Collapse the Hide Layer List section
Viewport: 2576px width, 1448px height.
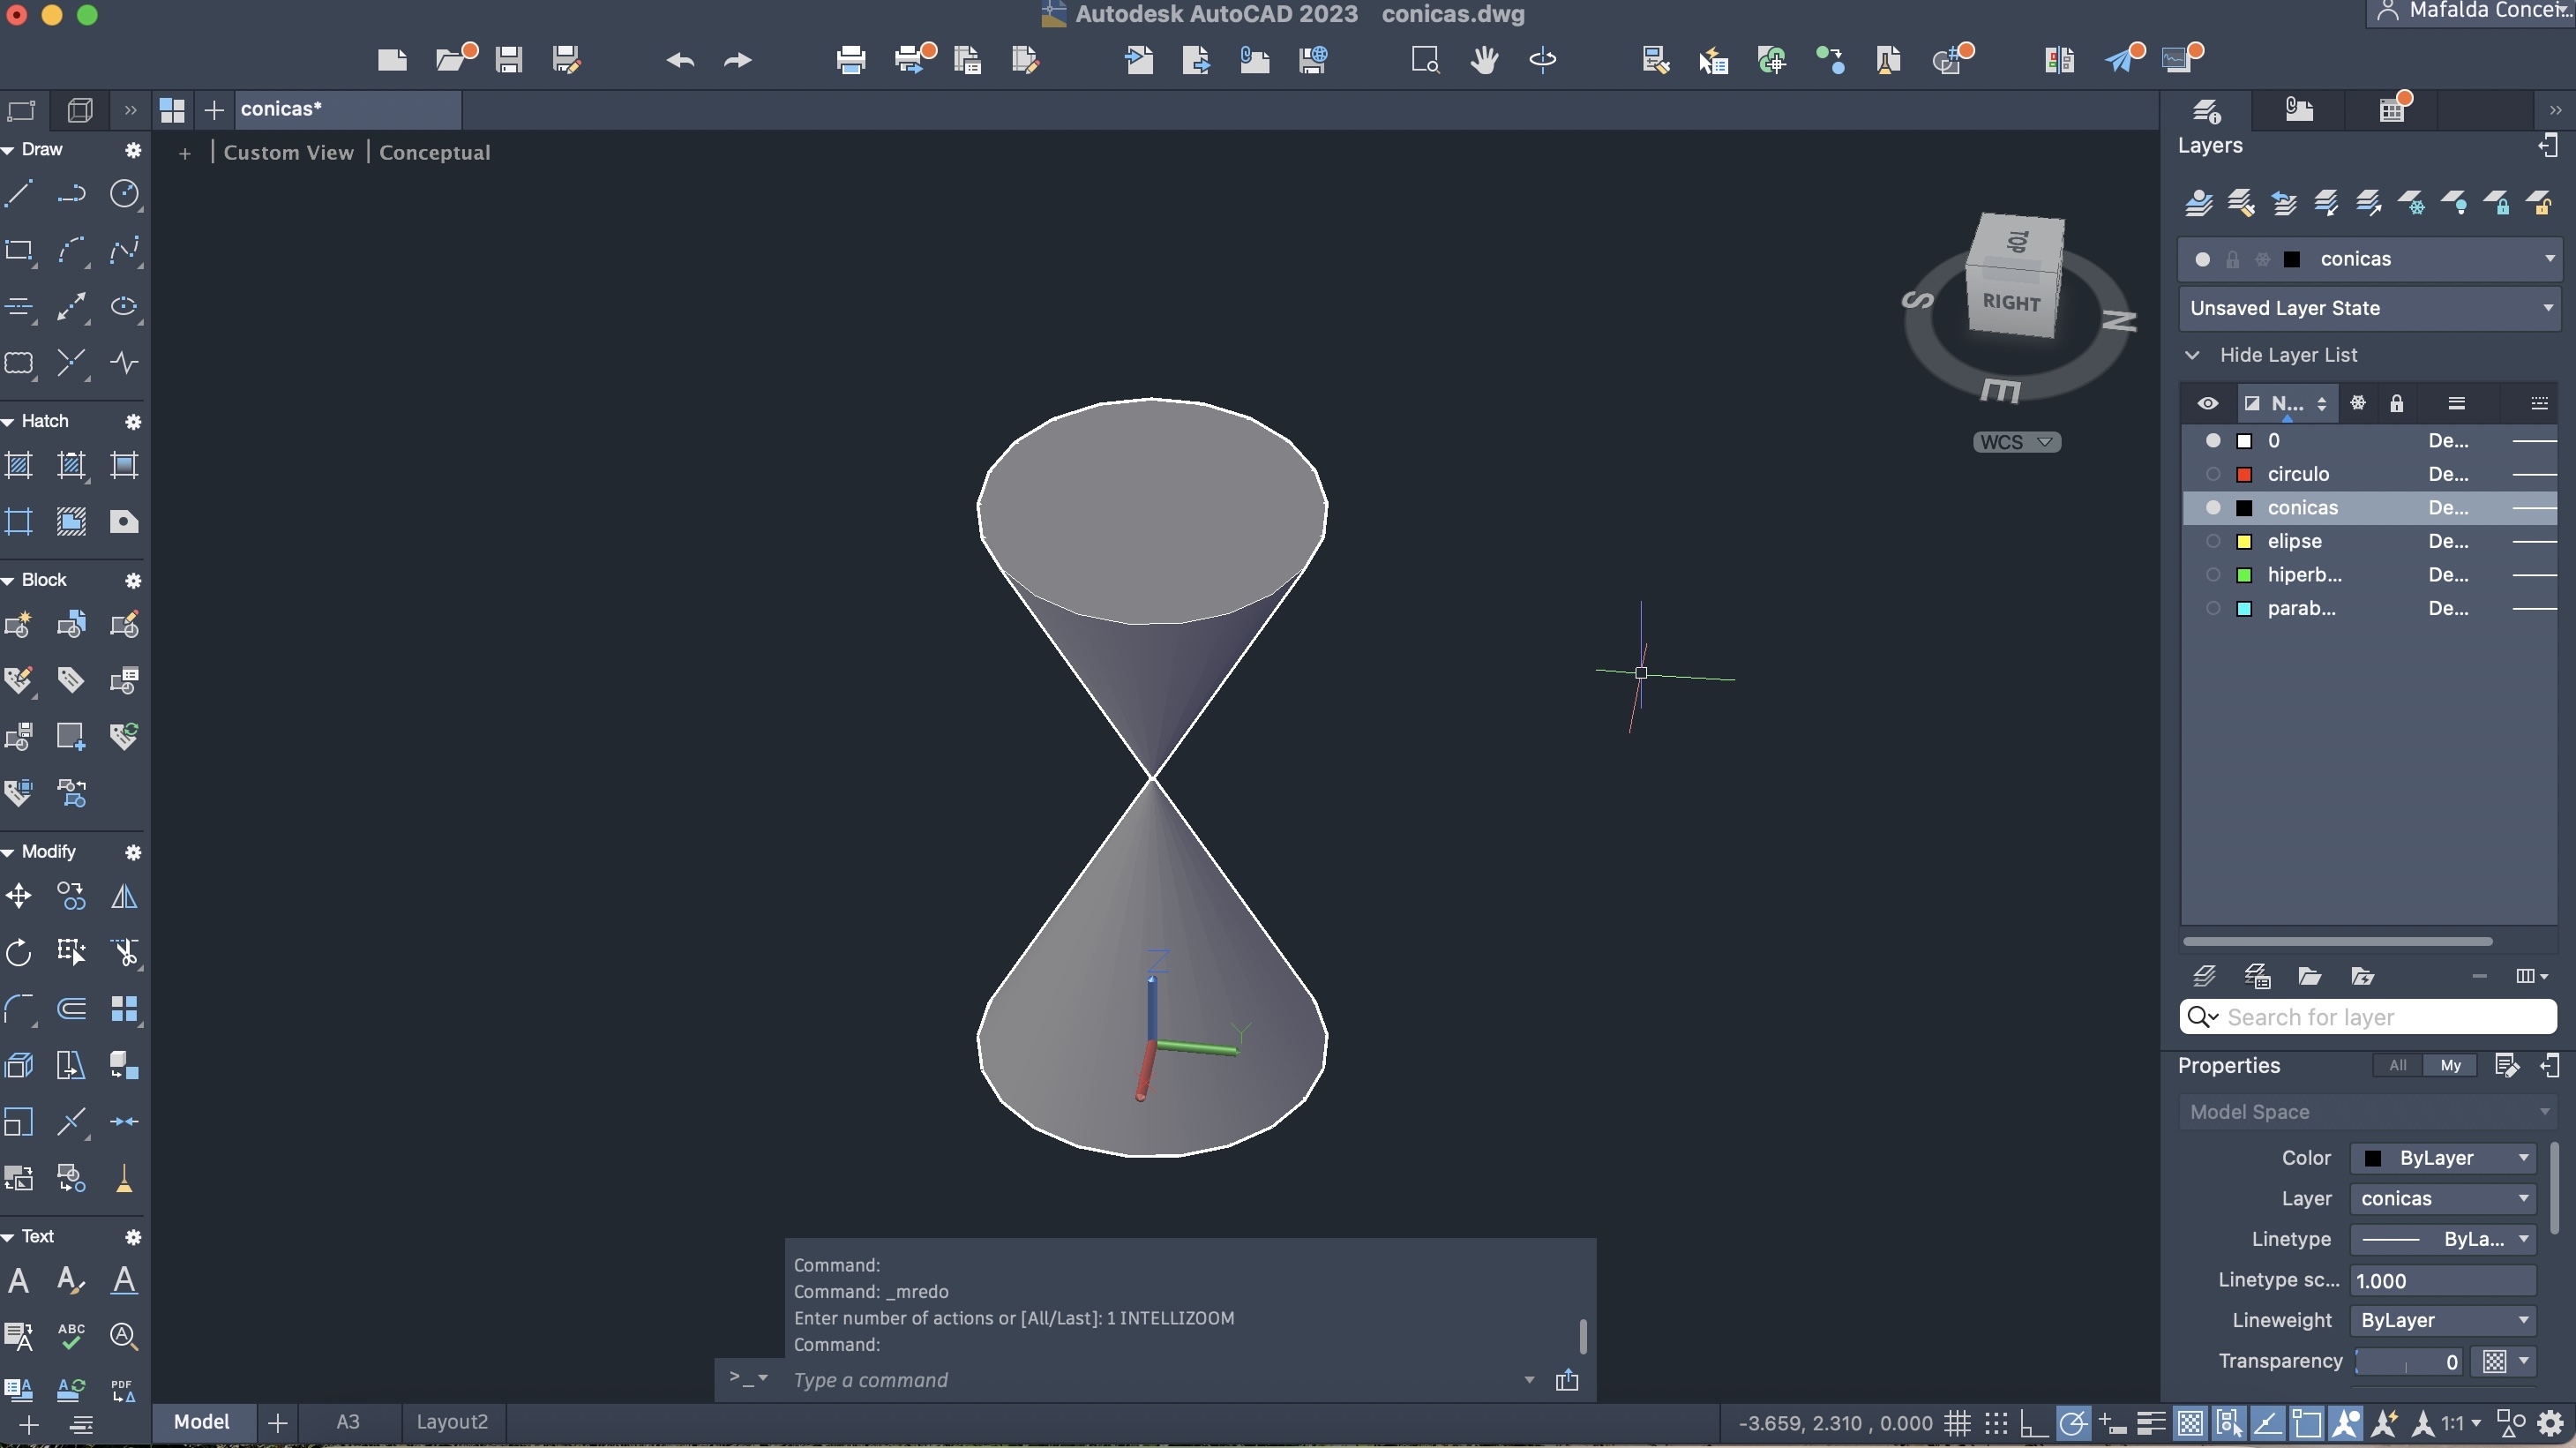(x=2192, y=355)
